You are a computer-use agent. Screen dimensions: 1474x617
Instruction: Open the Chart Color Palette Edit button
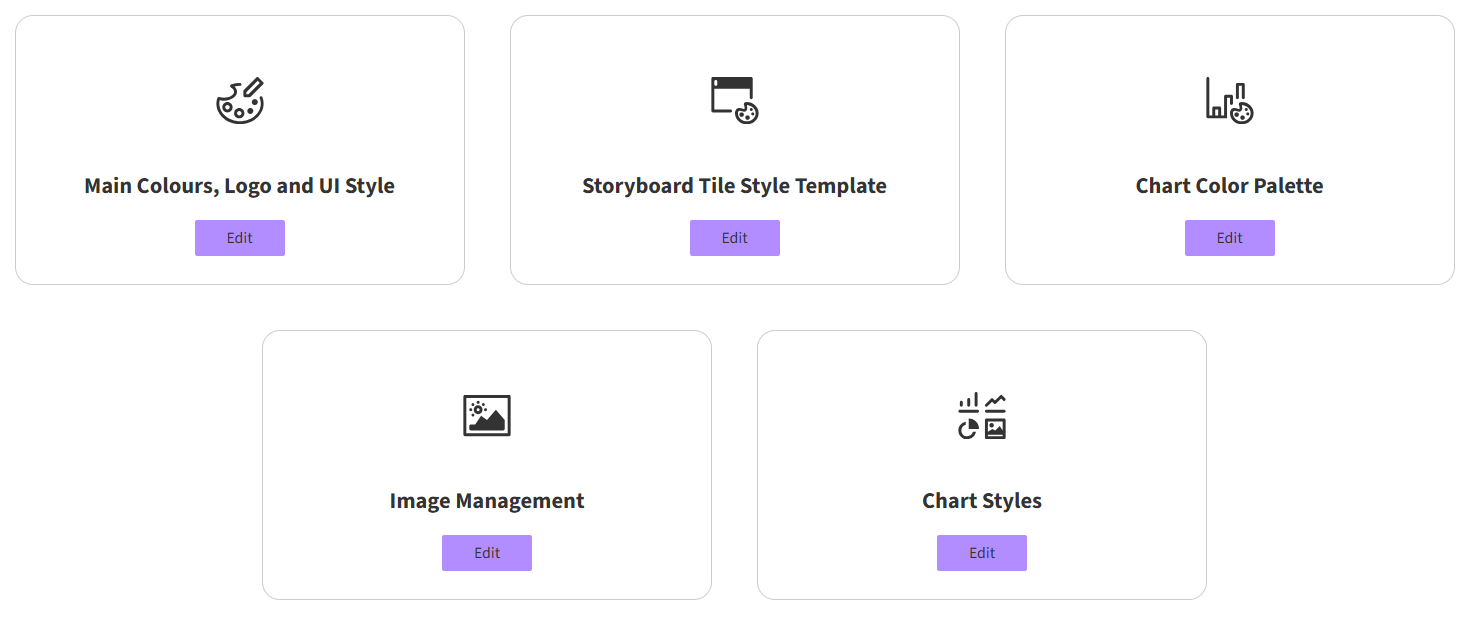[1229, 238]
